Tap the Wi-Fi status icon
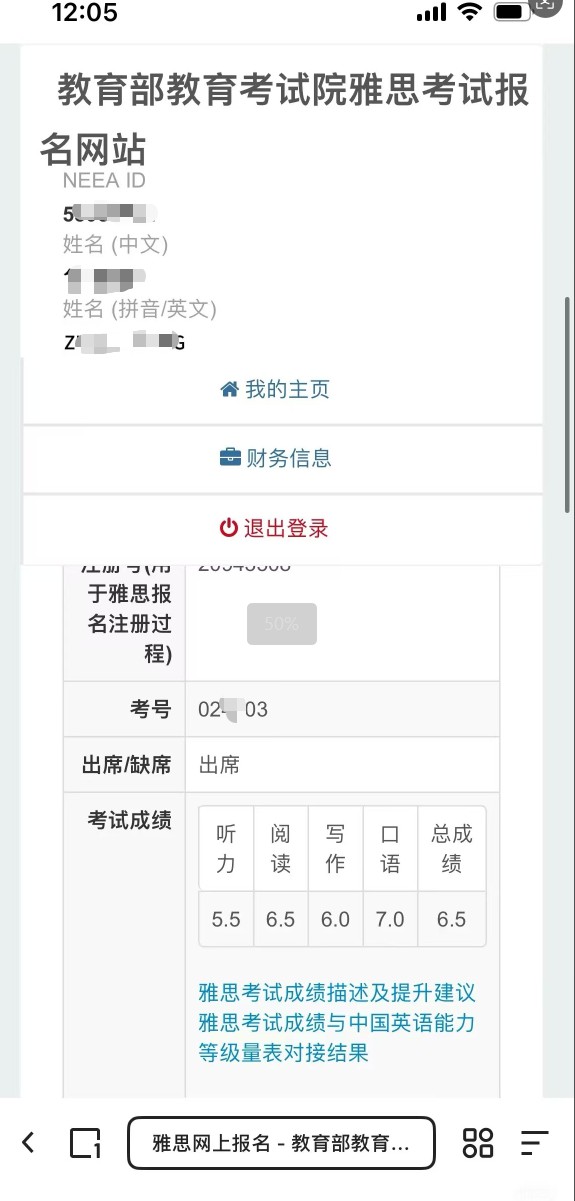 click(469, 13)
